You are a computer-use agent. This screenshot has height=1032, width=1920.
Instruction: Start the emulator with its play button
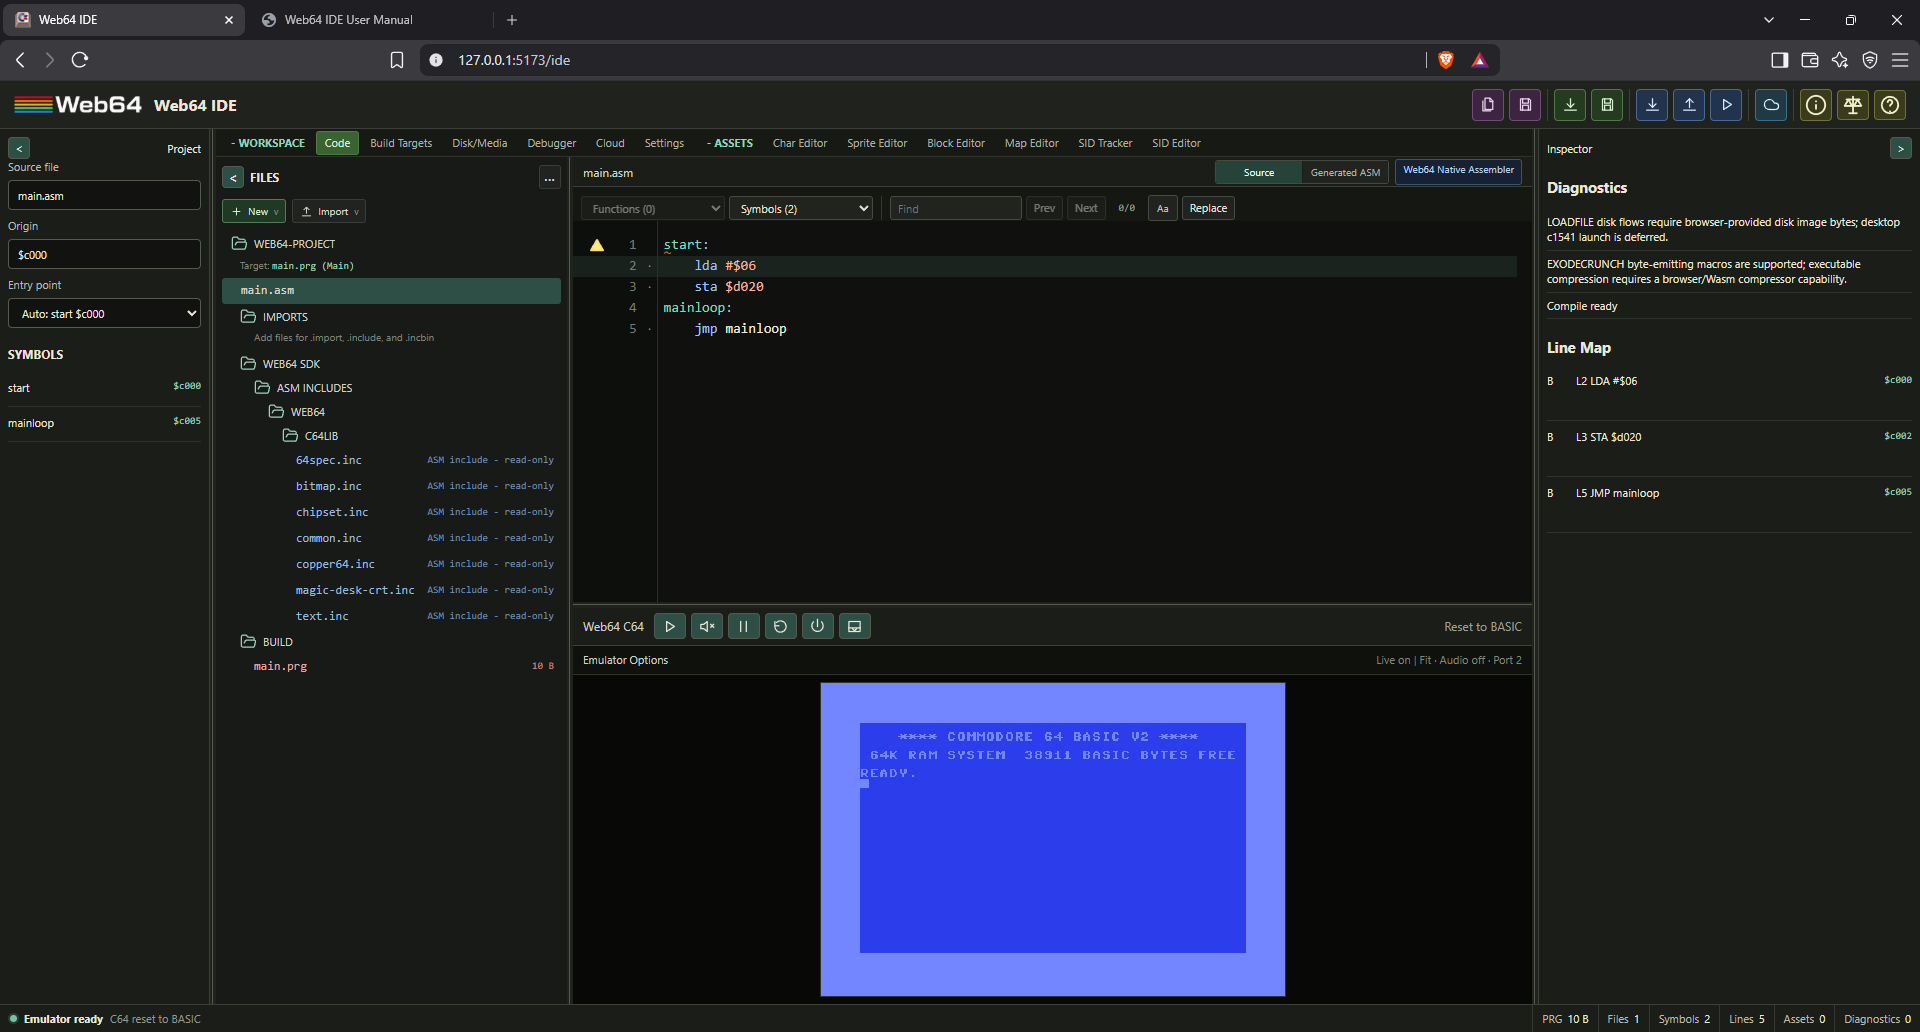670,626
